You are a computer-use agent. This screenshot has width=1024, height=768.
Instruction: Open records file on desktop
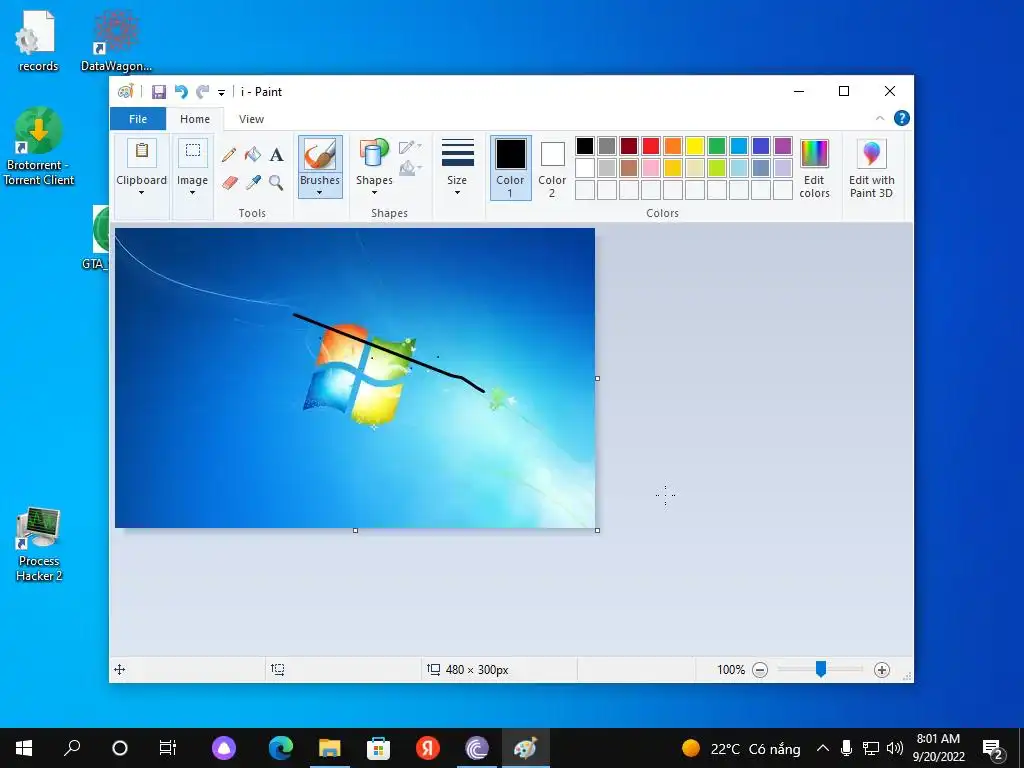[x=38, y=41]
